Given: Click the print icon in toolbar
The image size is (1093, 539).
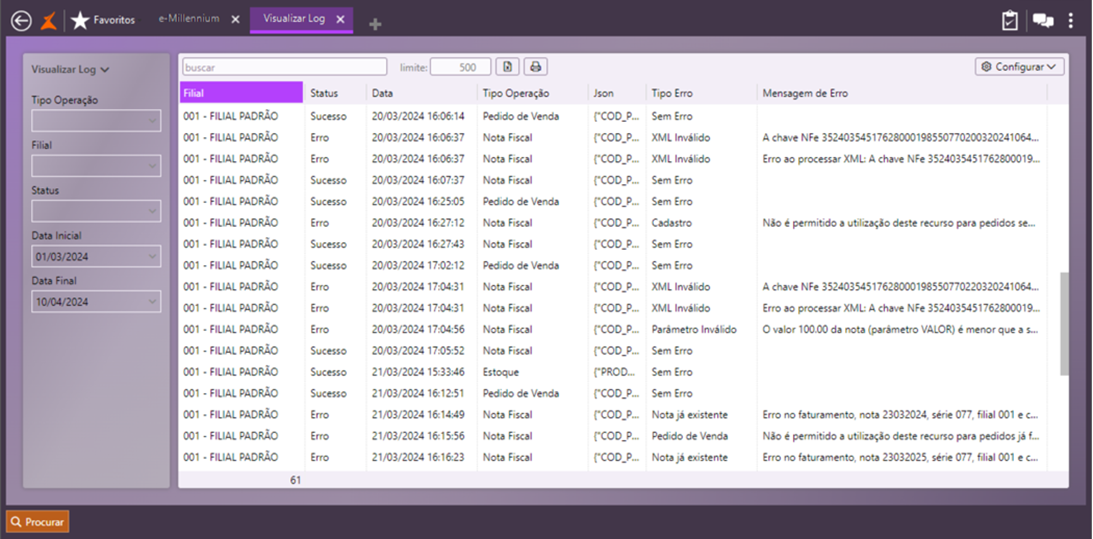Looking at the screenshot, I should (536, 67).
